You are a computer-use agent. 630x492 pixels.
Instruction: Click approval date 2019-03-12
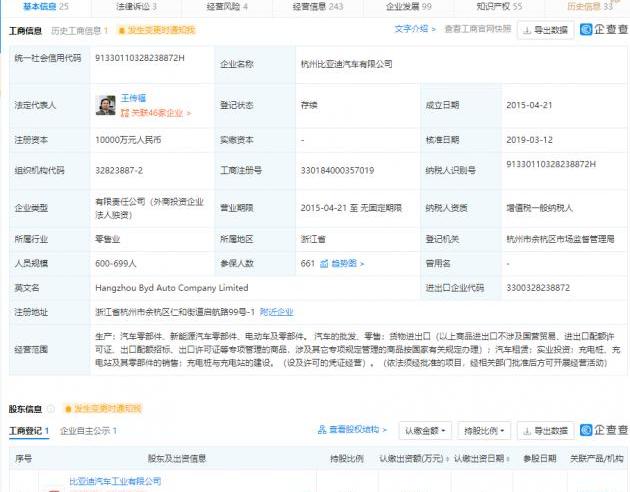click(x=529, y=140)
